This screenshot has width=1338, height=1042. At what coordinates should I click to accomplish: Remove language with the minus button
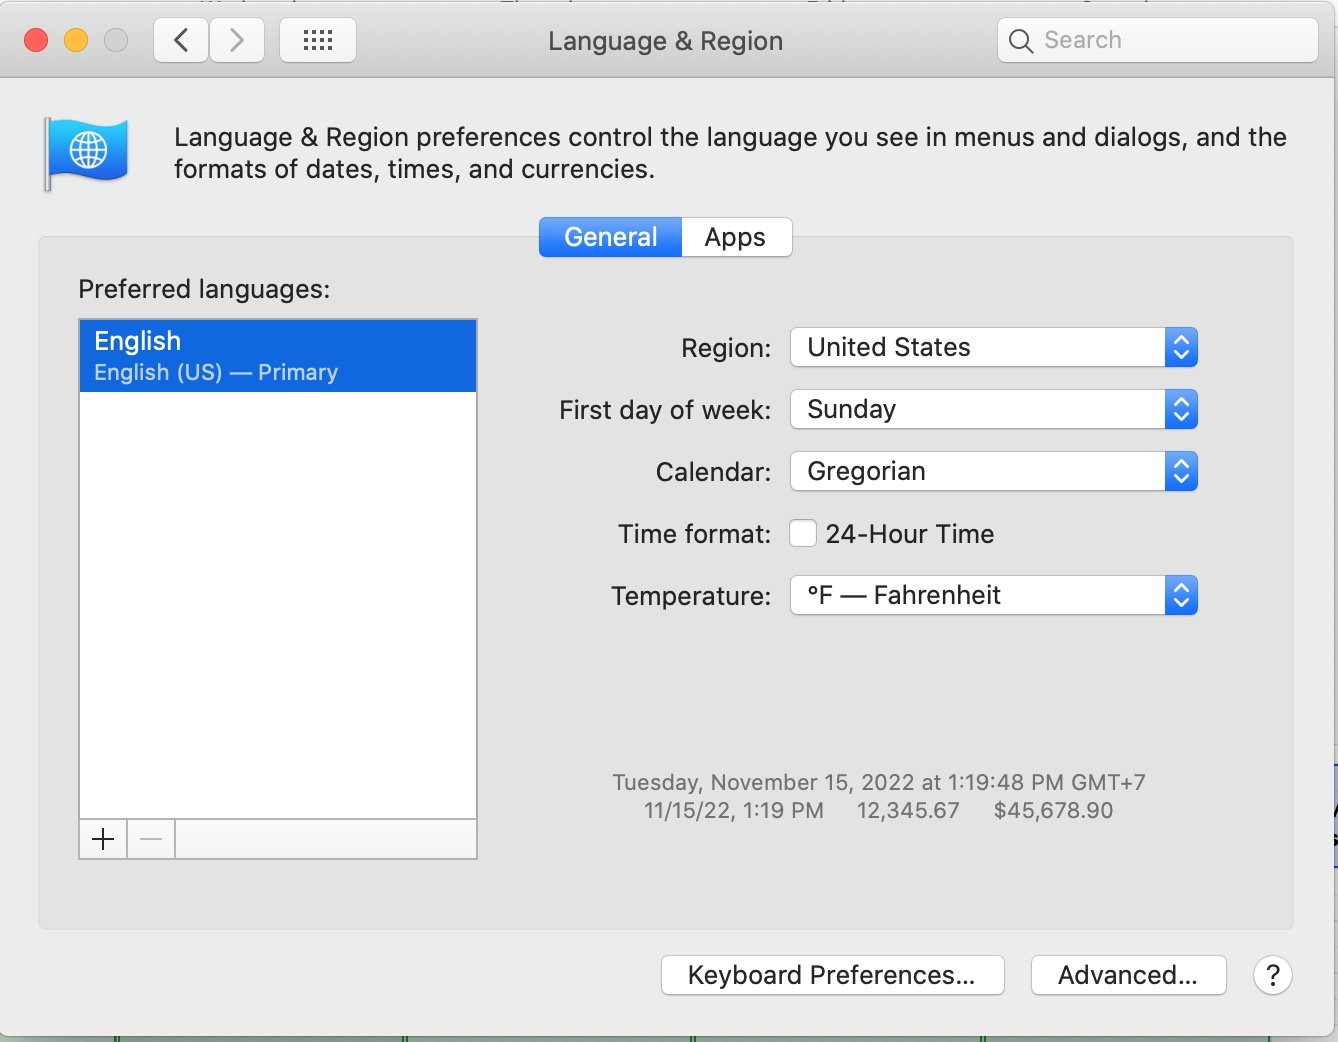point(151,839)
